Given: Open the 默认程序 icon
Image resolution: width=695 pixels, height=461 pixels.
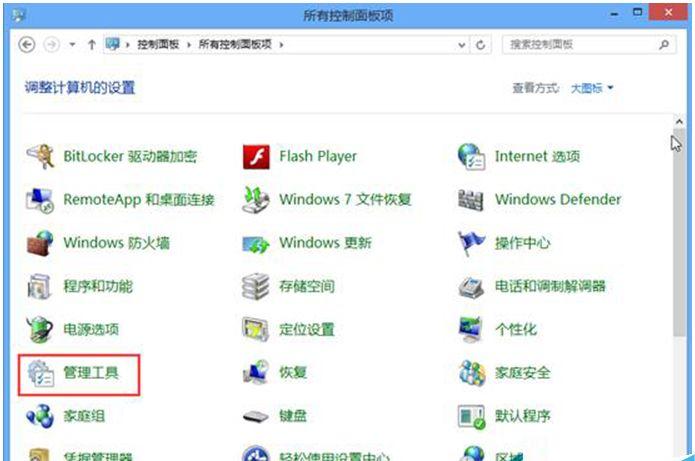Looking at the screenshot, I should click(x=471, y=416).
